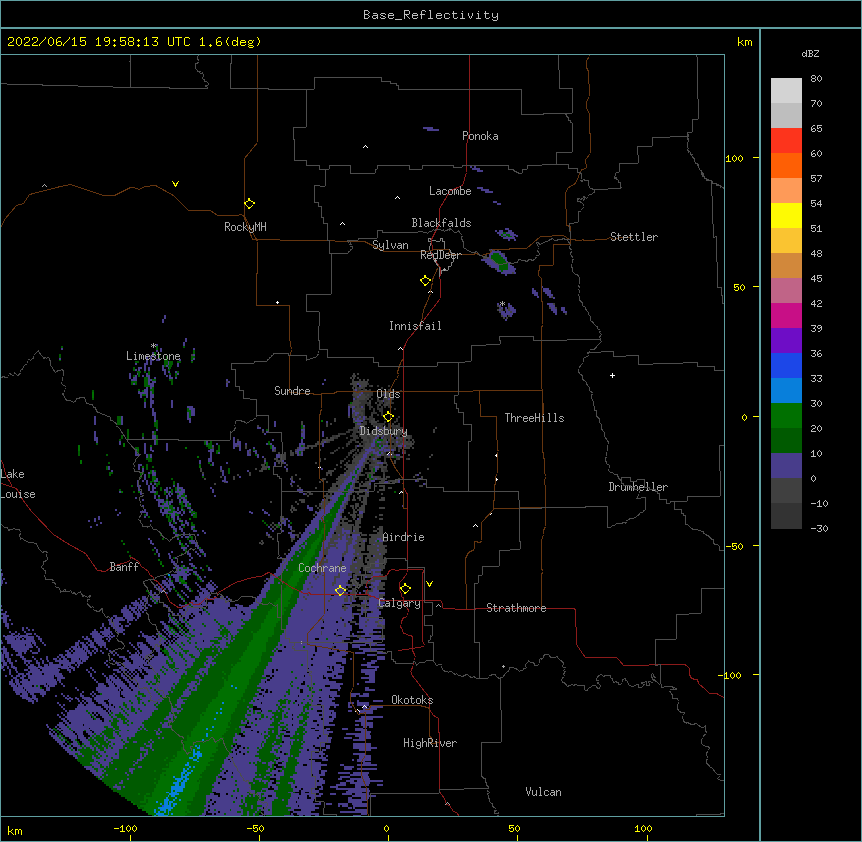Select the slate purple 10-0 dBZ legend swatch
Image resolution: width=862 pixels, height=842 pixels.
786,466
